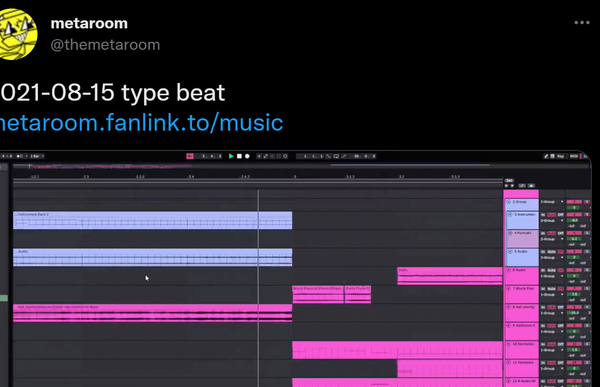Click the Record button in transport bar
The image size is (600, 387).
[247, 156]
